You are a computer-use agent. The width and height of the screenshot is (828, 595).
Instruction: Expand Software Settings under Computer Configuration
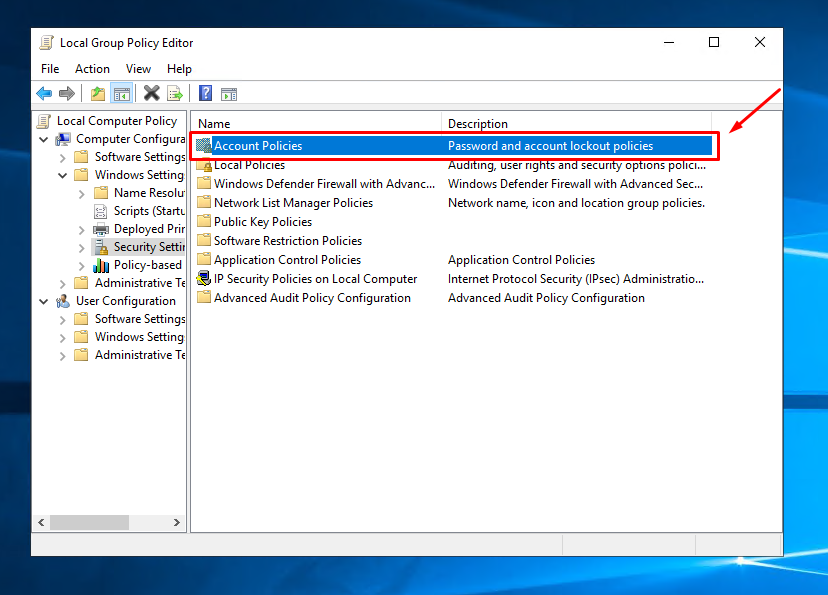[62, 158]
